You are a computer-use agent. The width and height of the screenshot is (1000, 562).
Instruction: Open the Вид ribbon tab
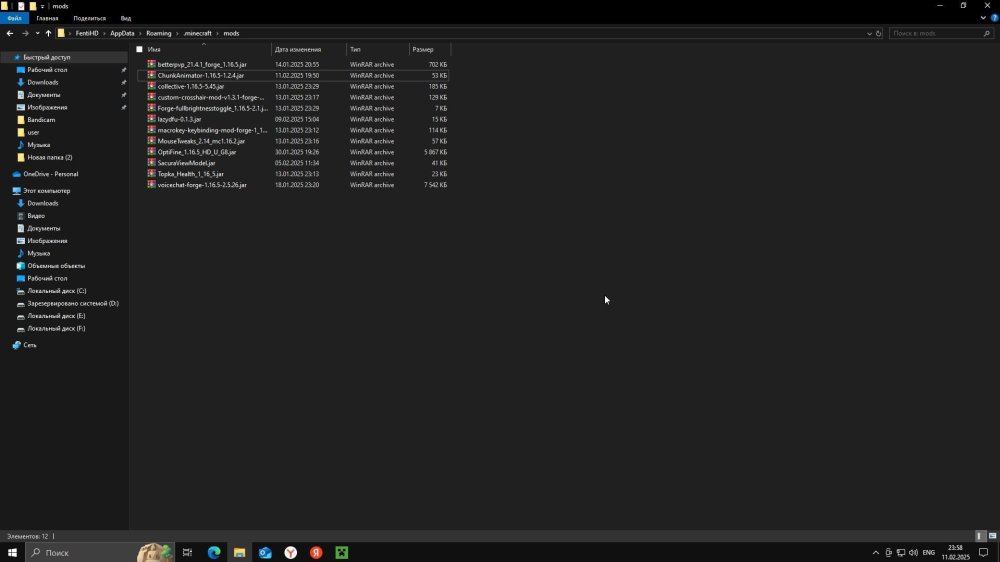(x=126, y=18)
